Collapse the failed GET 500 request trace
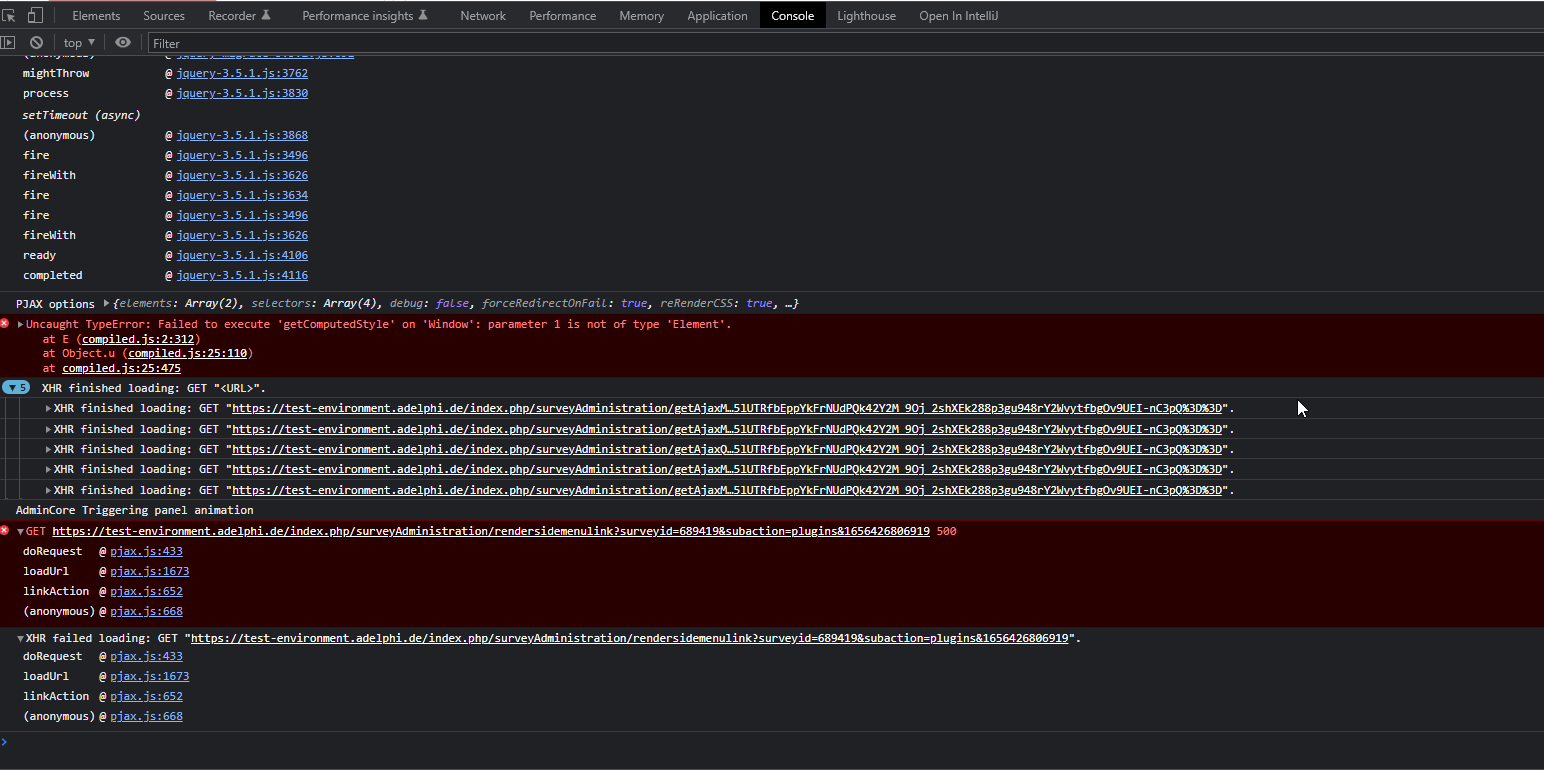1544x770 pixels. click(x=21, y=532)
